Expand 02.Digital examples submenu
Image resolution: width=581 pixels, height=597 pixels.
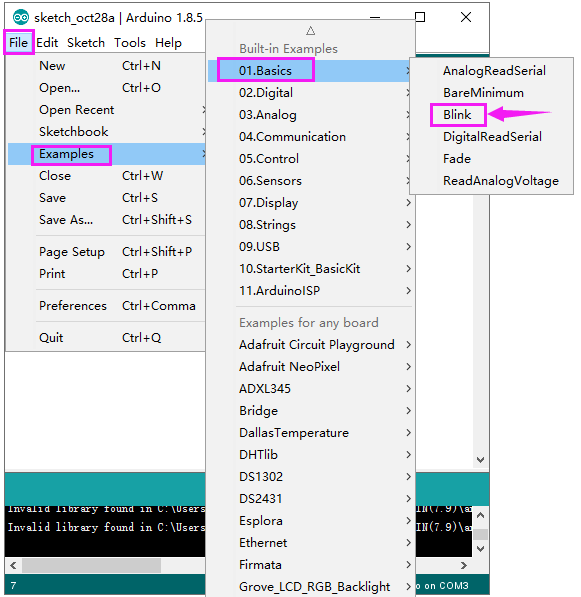click(310, 93)
